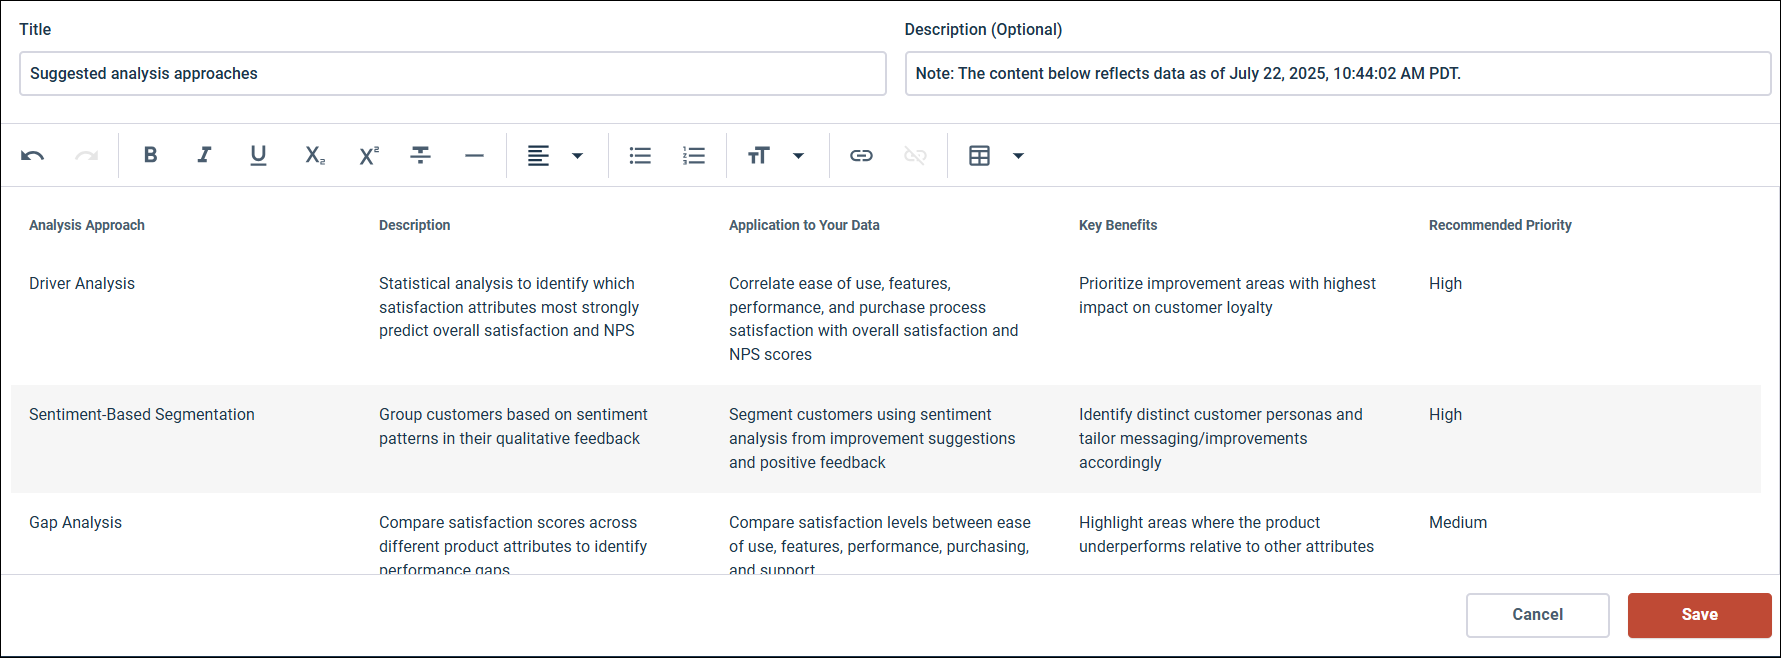
Task: Click 'Identify distinct customer personas' cell
Action: pos(1220,439)
